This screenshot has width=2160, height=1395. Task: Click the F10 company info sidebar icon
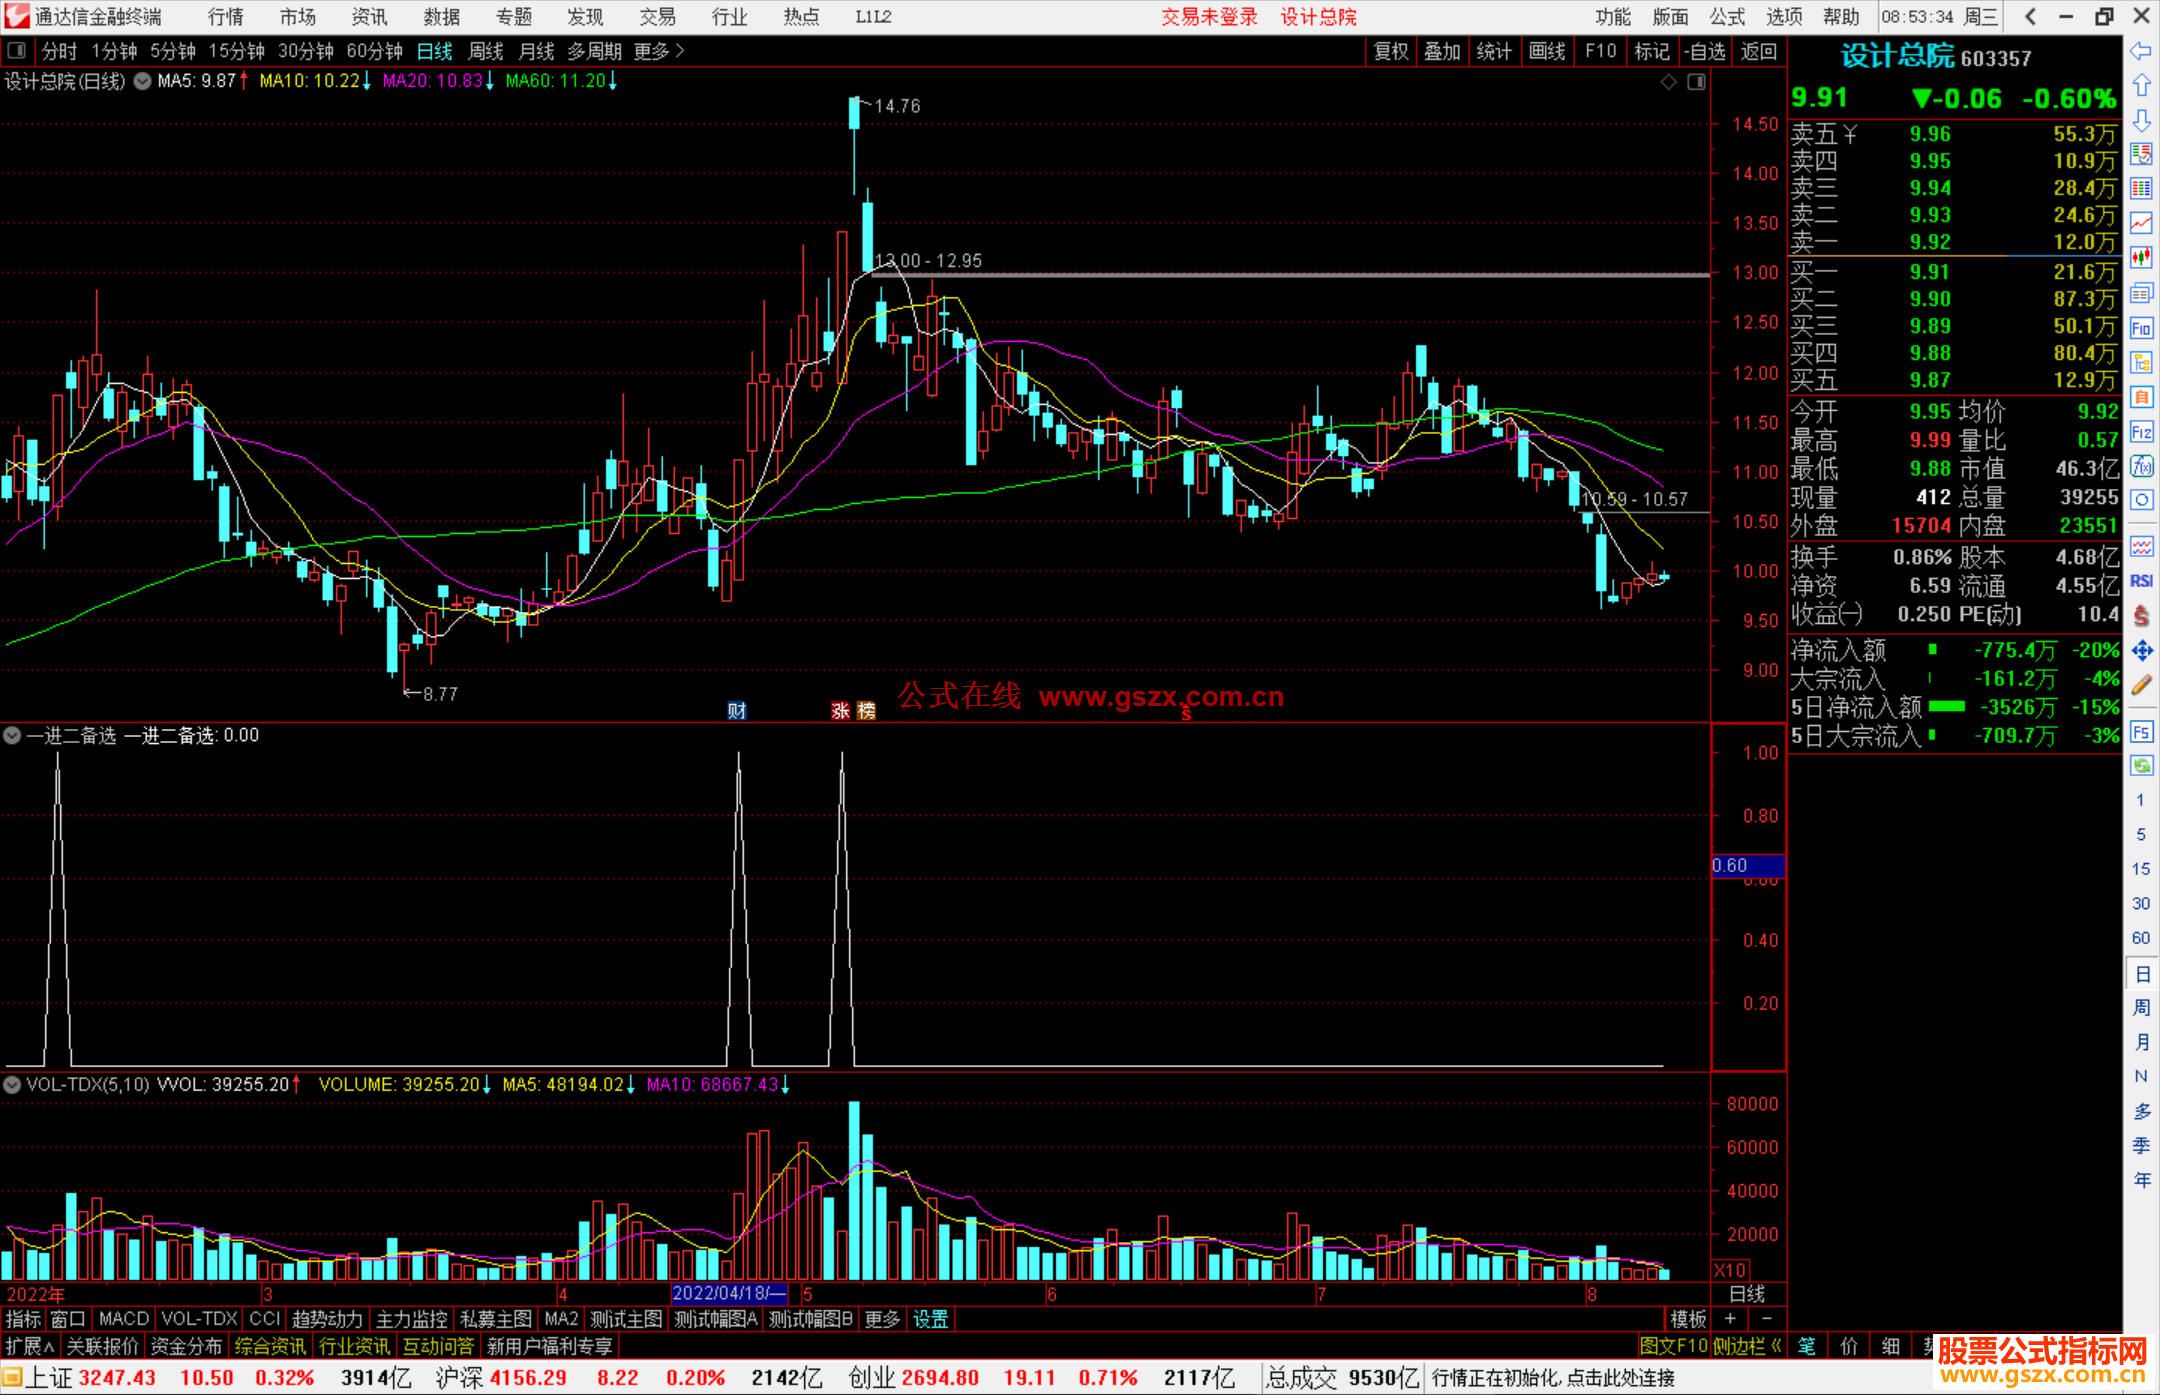pos(2141,328)
